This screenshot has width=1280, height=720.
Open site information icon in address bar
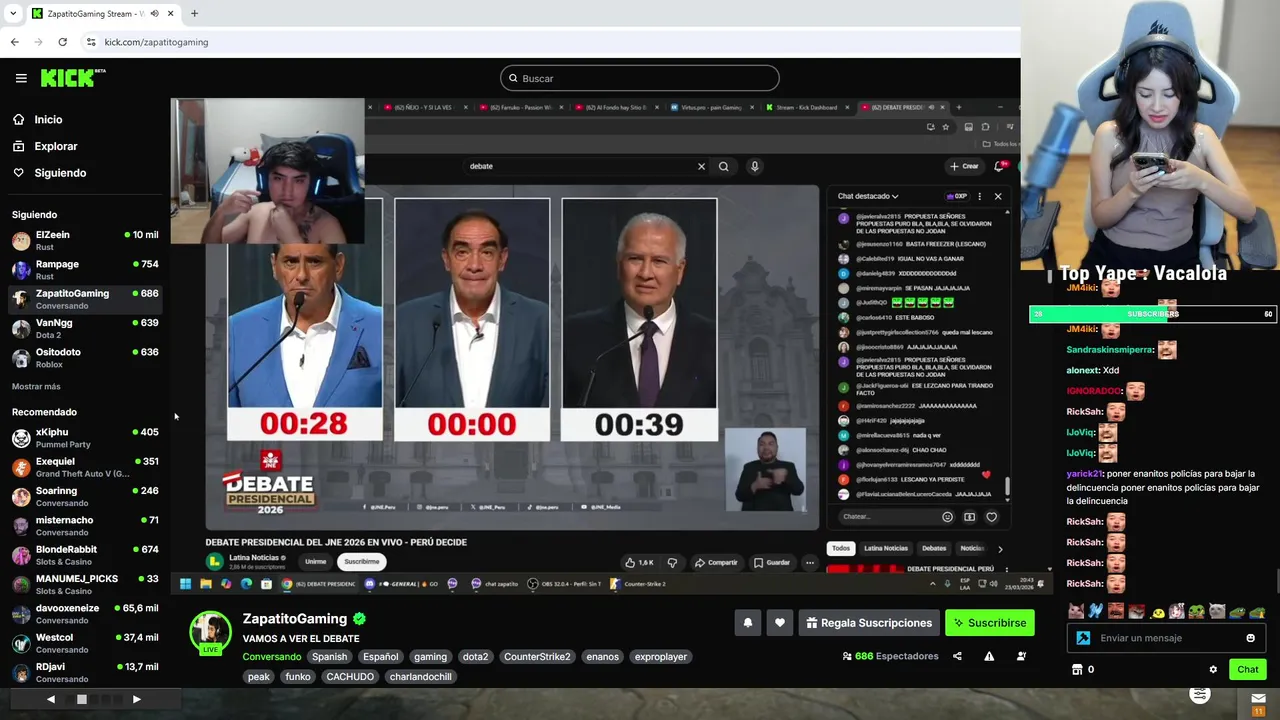pyautogui.click(x=91, y=42)
